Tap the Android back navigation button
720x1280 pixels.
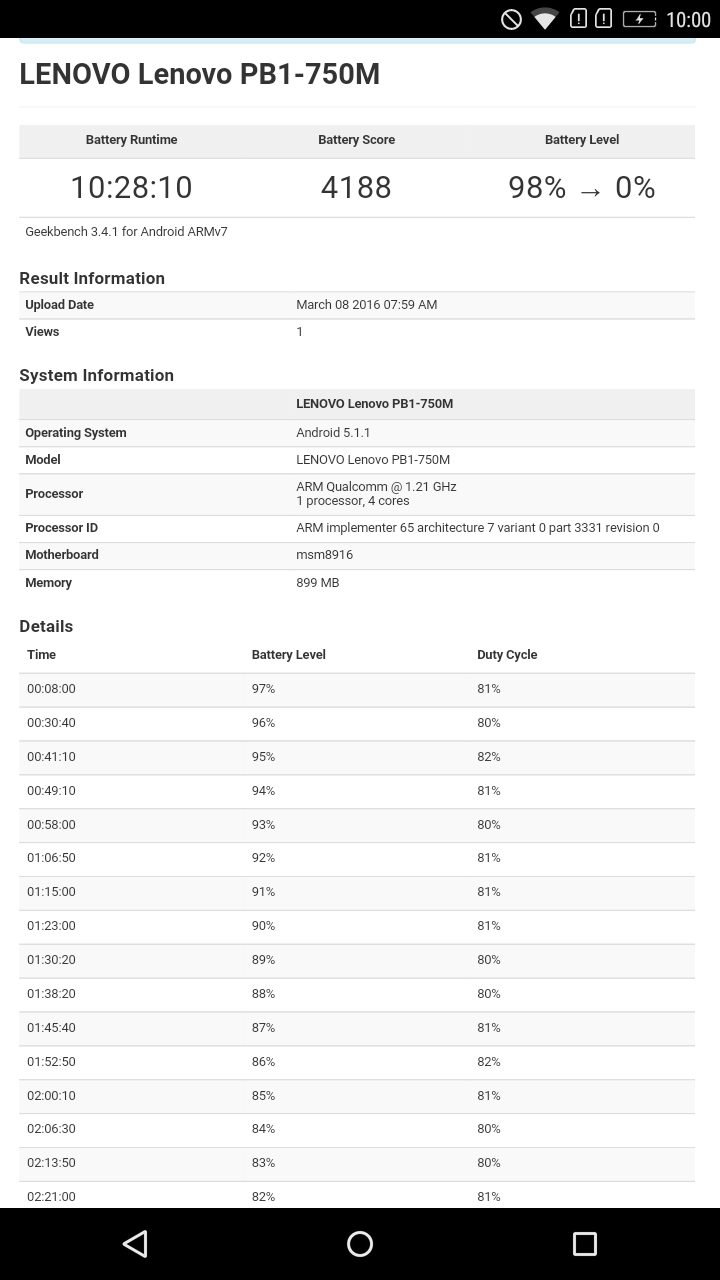point(135,1243)
